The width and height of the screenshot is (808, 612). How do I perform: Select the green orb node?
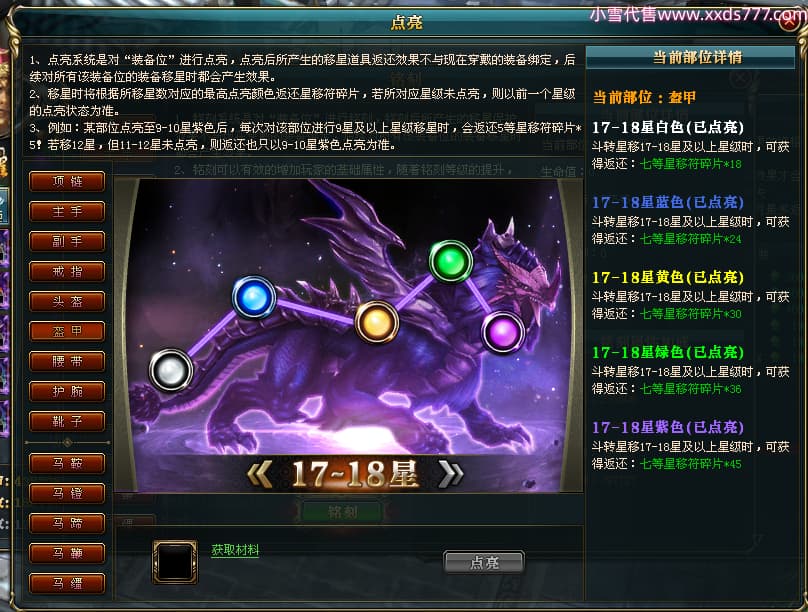coord(451,261)
